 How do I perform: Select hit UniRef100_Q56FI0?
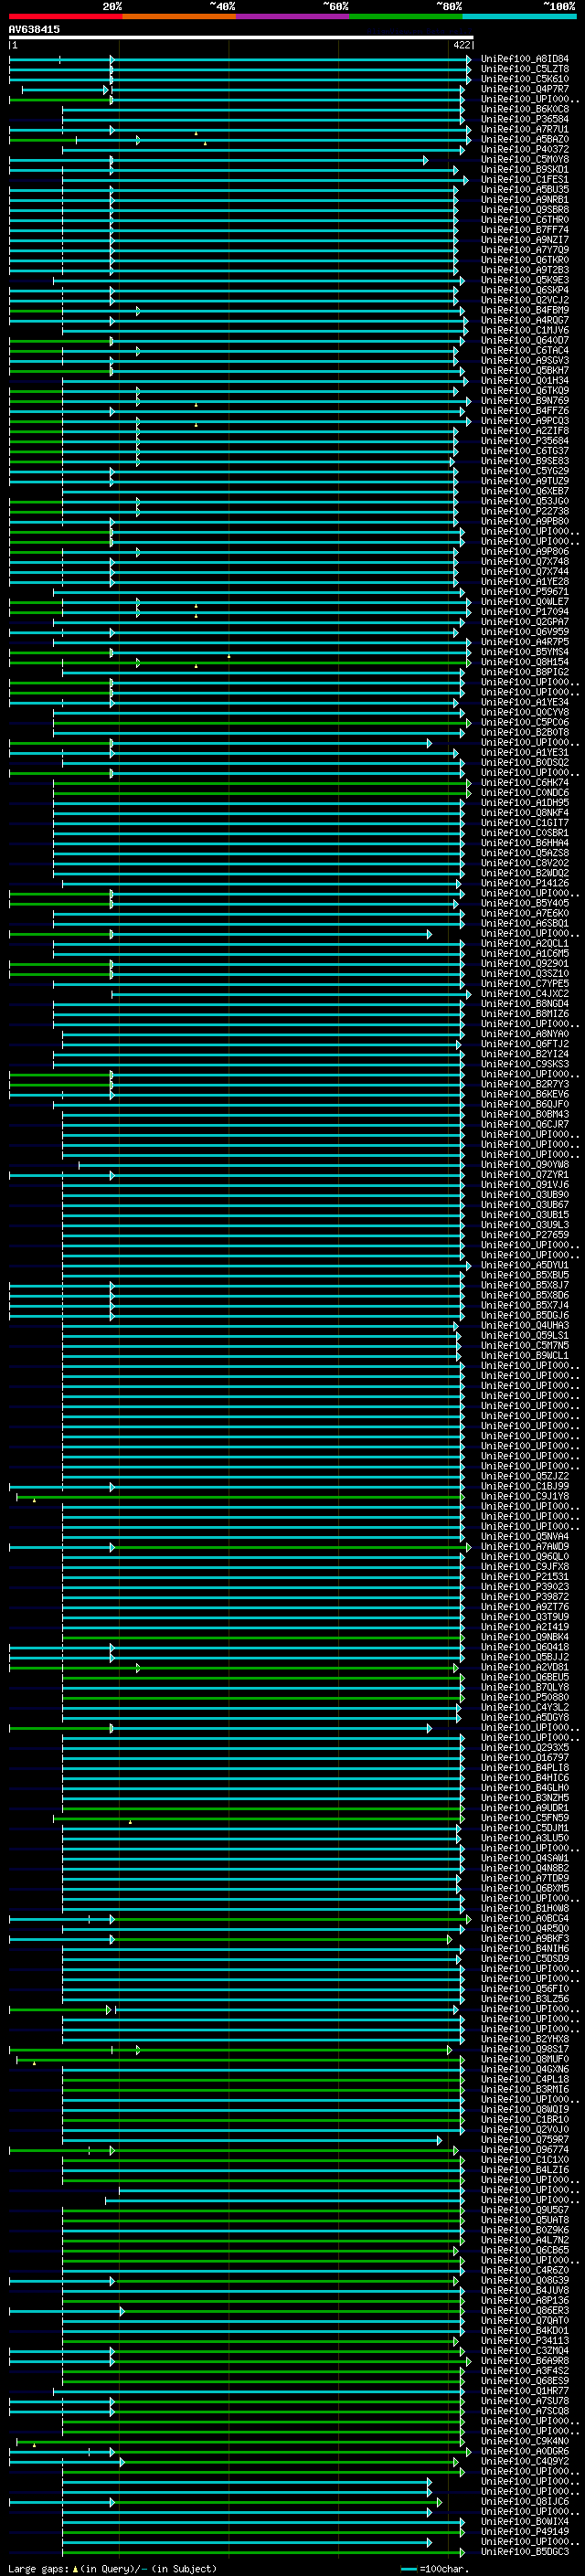(524, 1989)
